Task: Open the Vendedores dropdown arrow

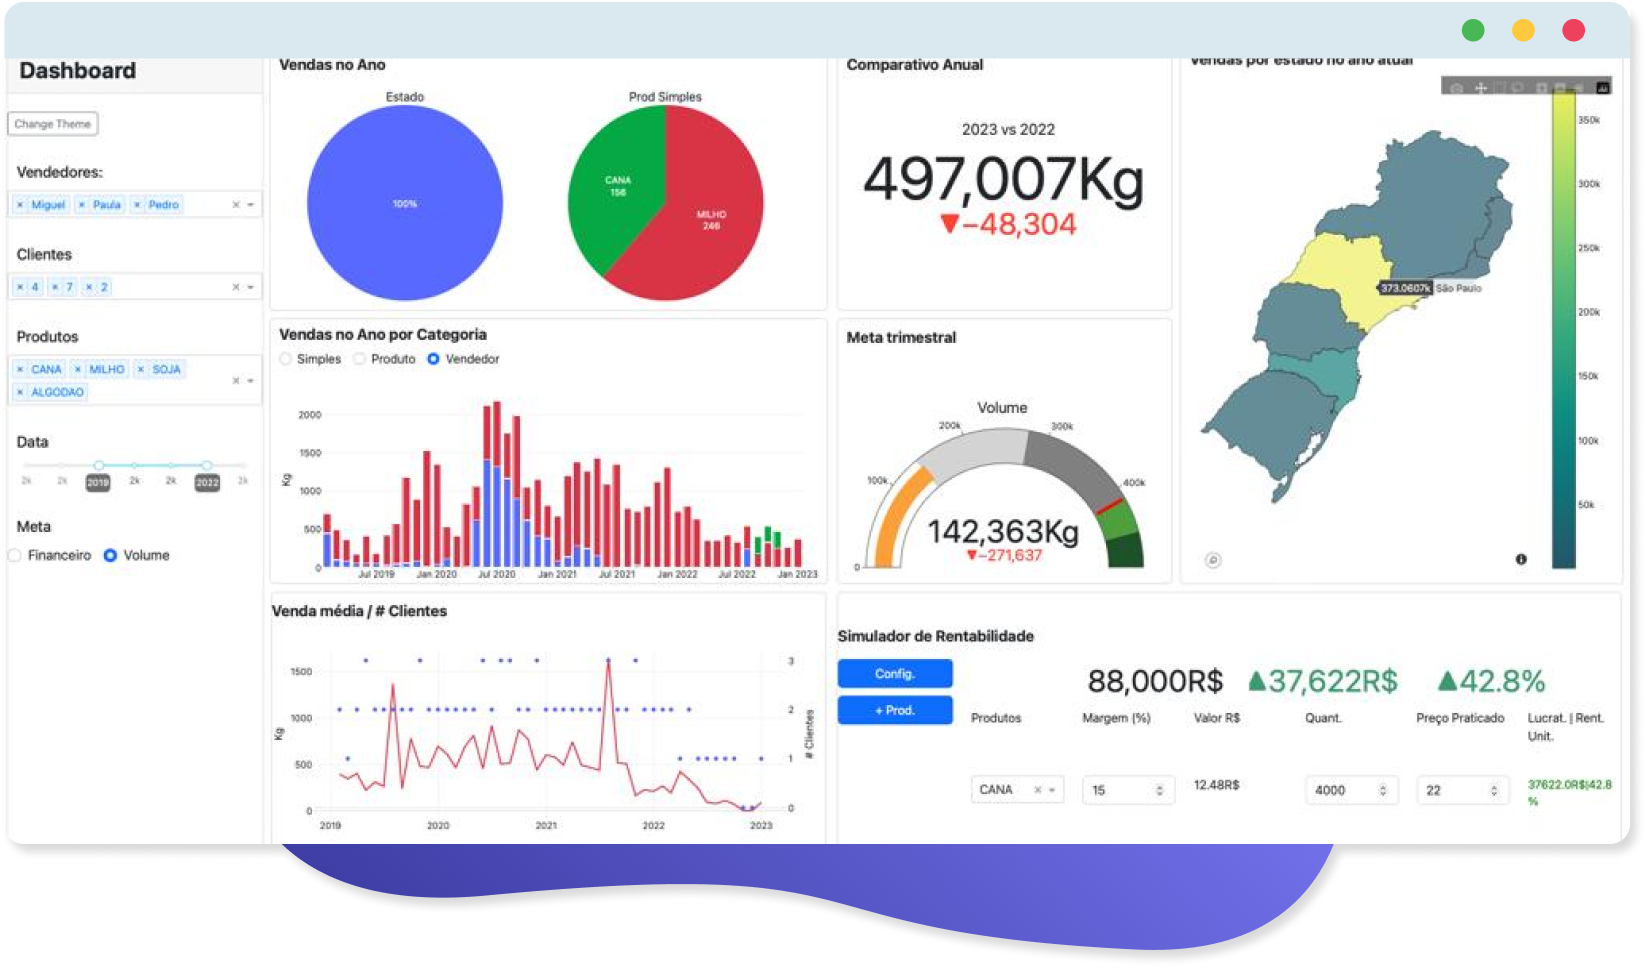Action: pyautogui.click(x=251, y=205)
